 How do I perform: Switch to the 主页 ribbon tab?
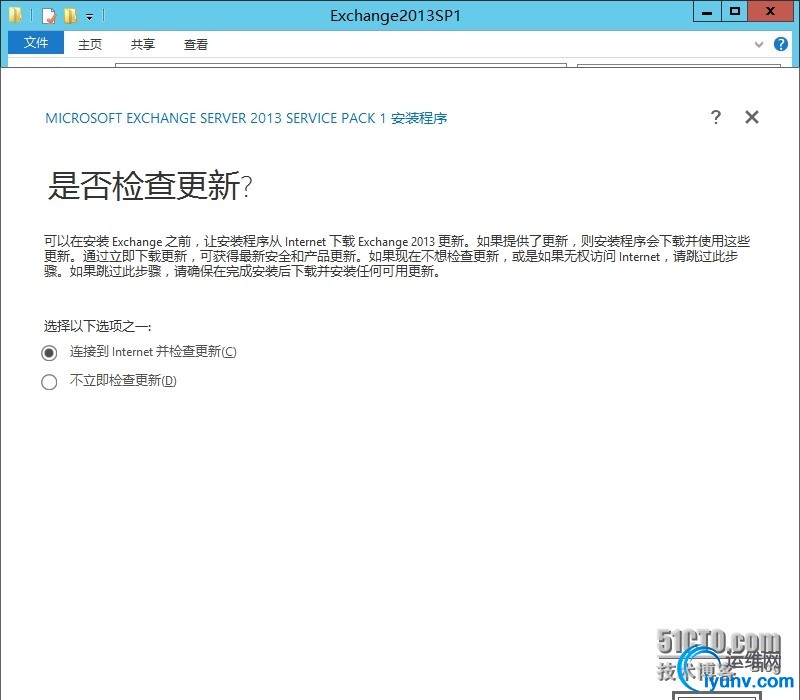click(90, 44)
